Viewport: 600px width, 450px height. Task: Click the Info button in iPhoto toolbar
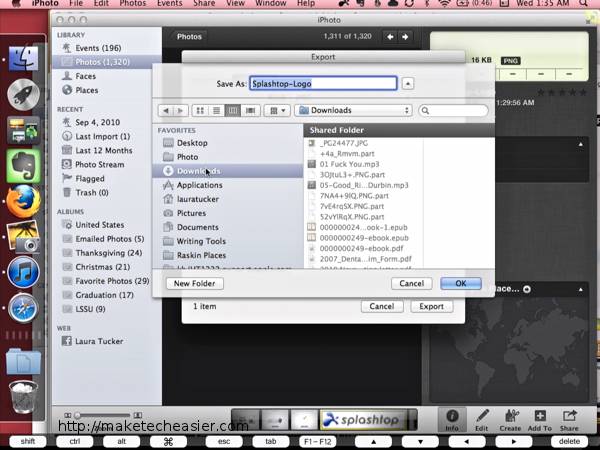tap(452, 420)
